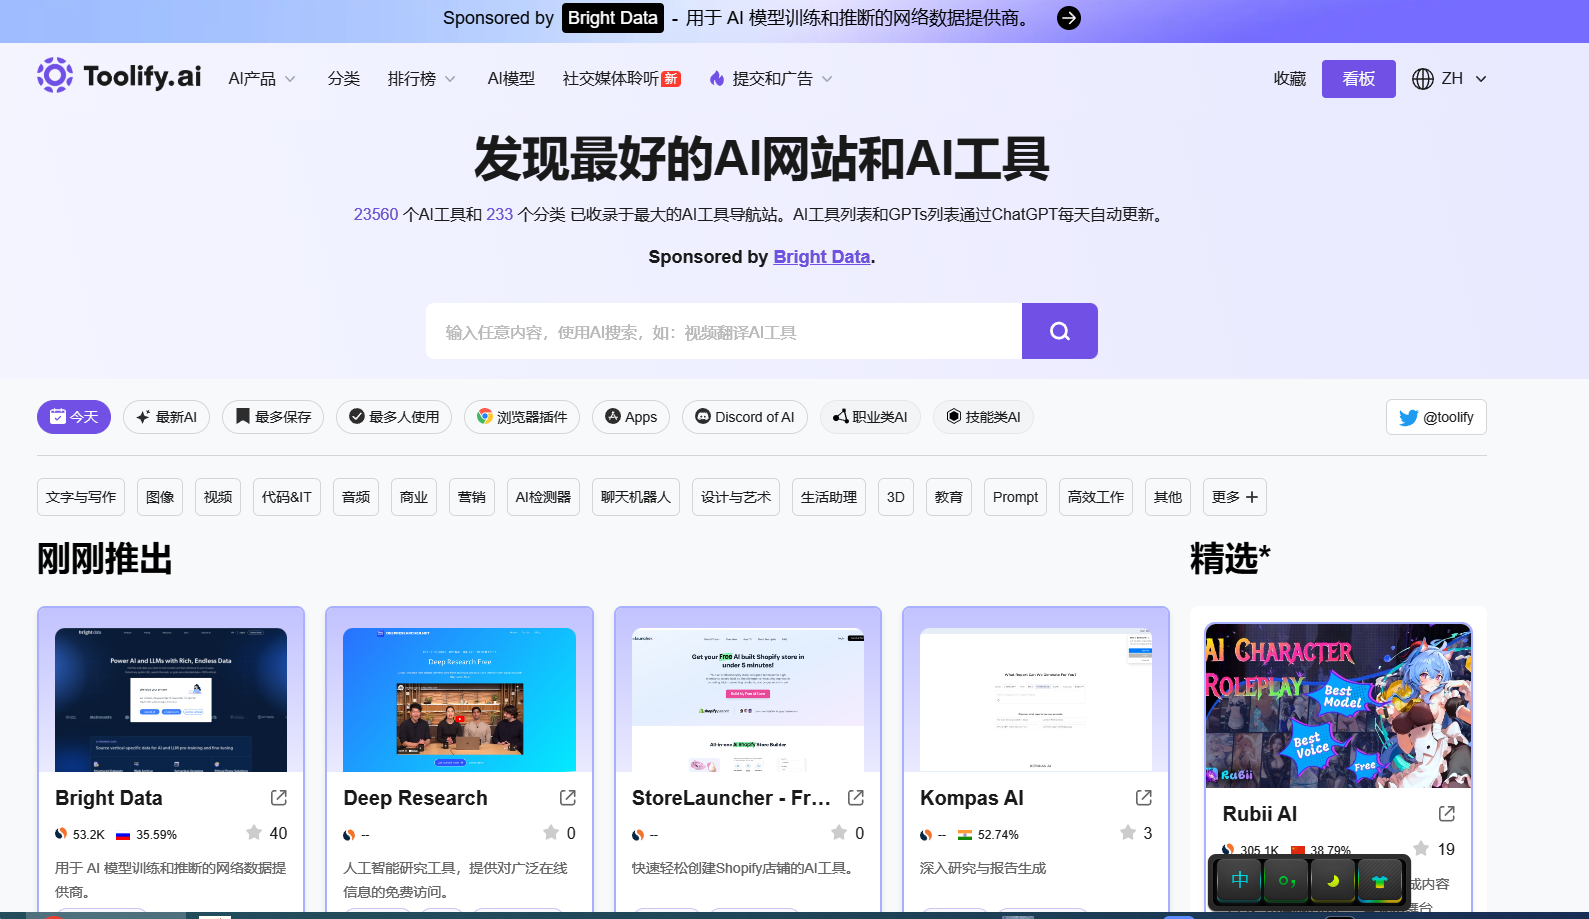Expand the AI产品 dropdown menu
Image resolution: width=1589 pixels, height=919 pixels.
[262, 79]
